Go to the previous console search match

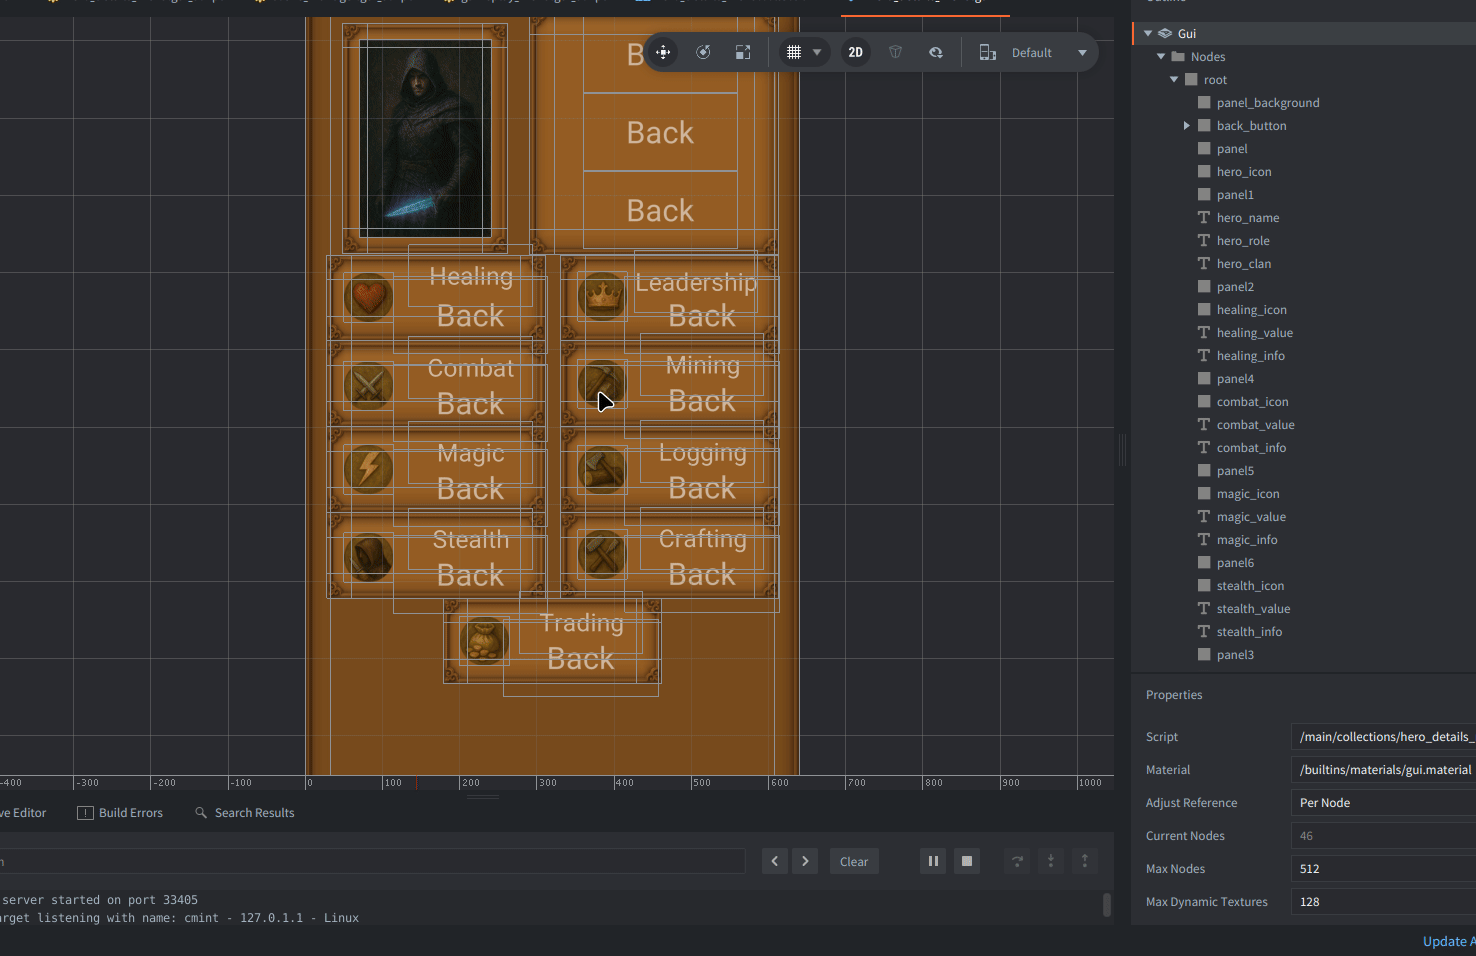tap(775, 861)
